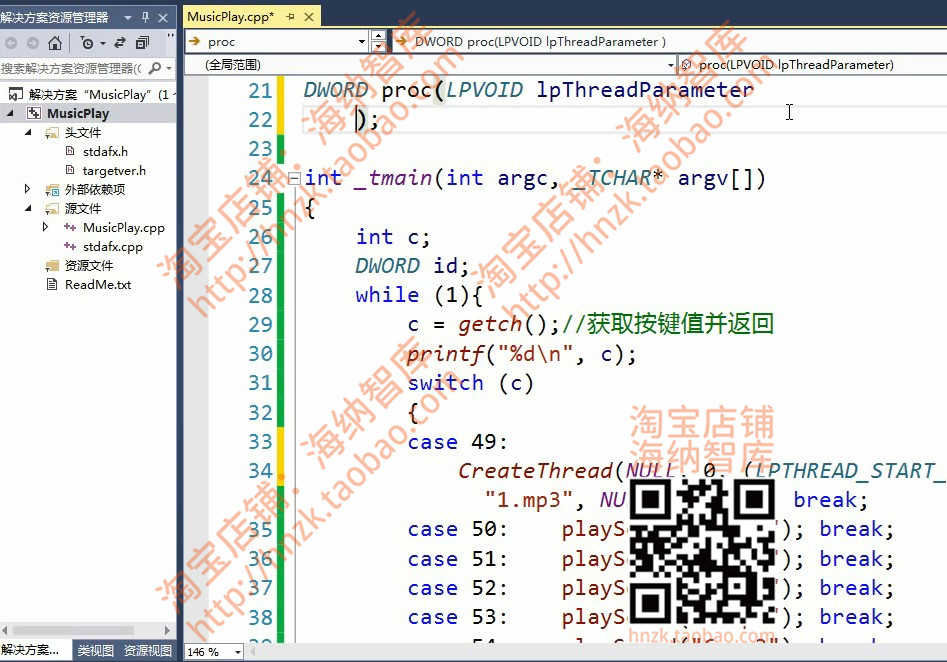The image size is (947, 662).
Task: Click the Home icon in Solution Explorer toolbar
Action: (x=55, y=43)
